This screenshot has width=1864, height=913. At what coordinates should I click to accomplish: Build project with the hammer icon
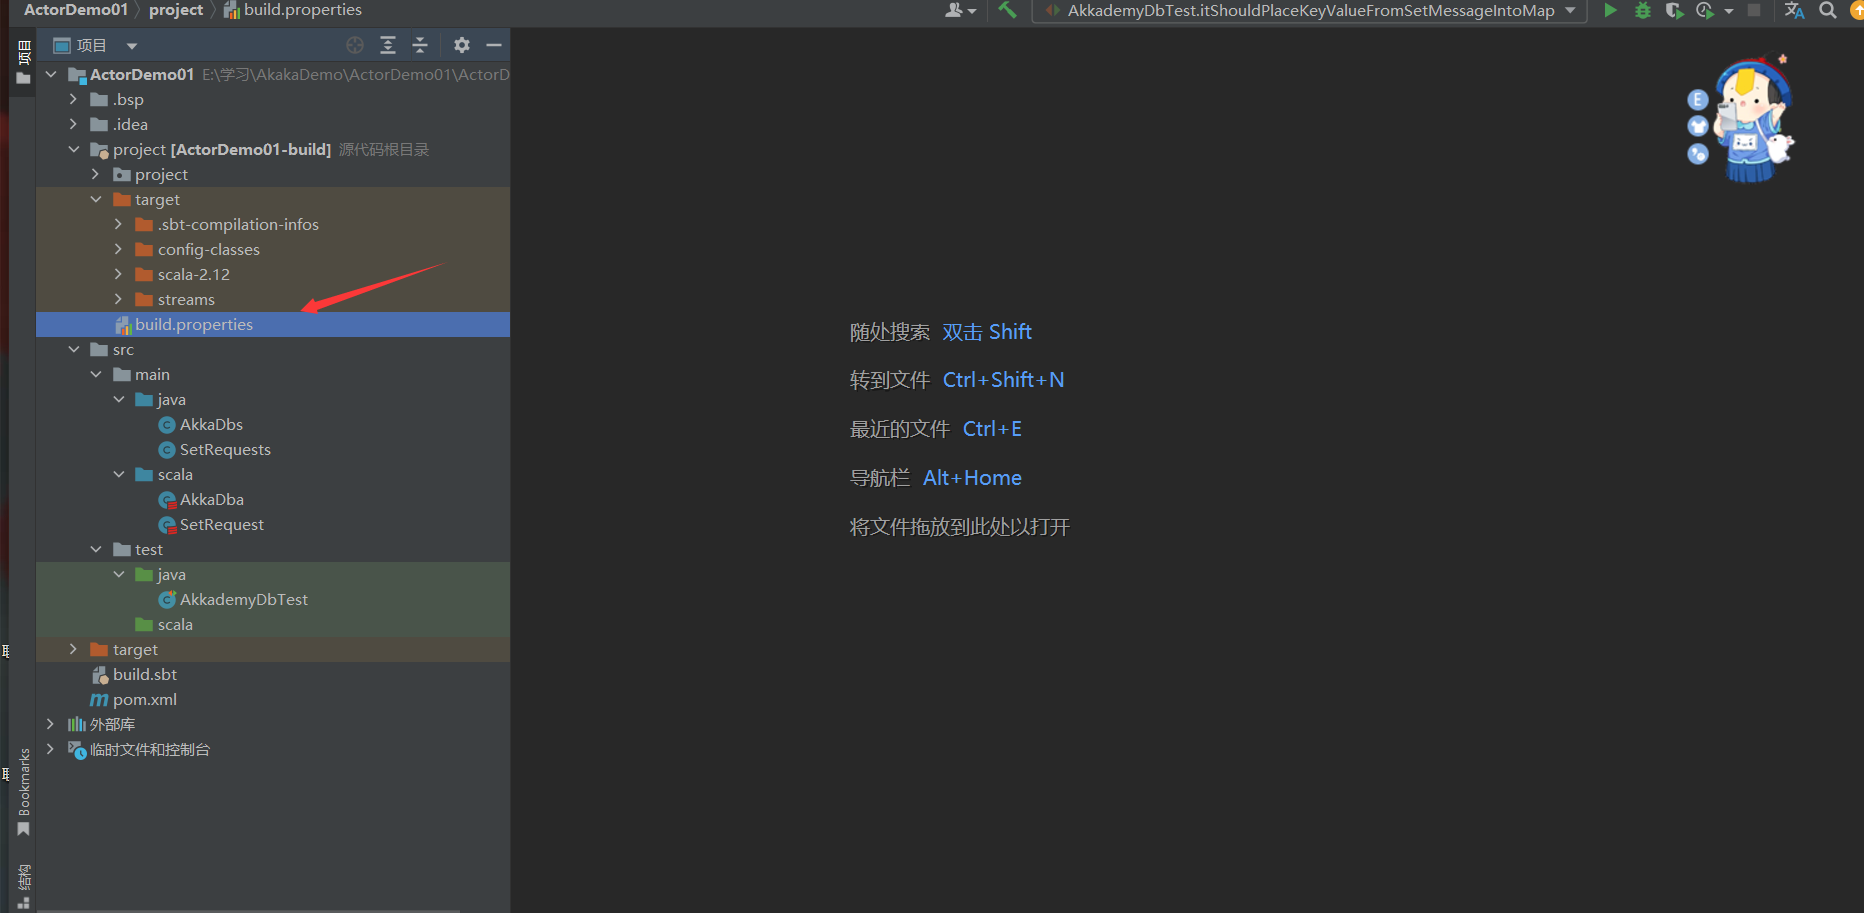tap(1007, 10)
